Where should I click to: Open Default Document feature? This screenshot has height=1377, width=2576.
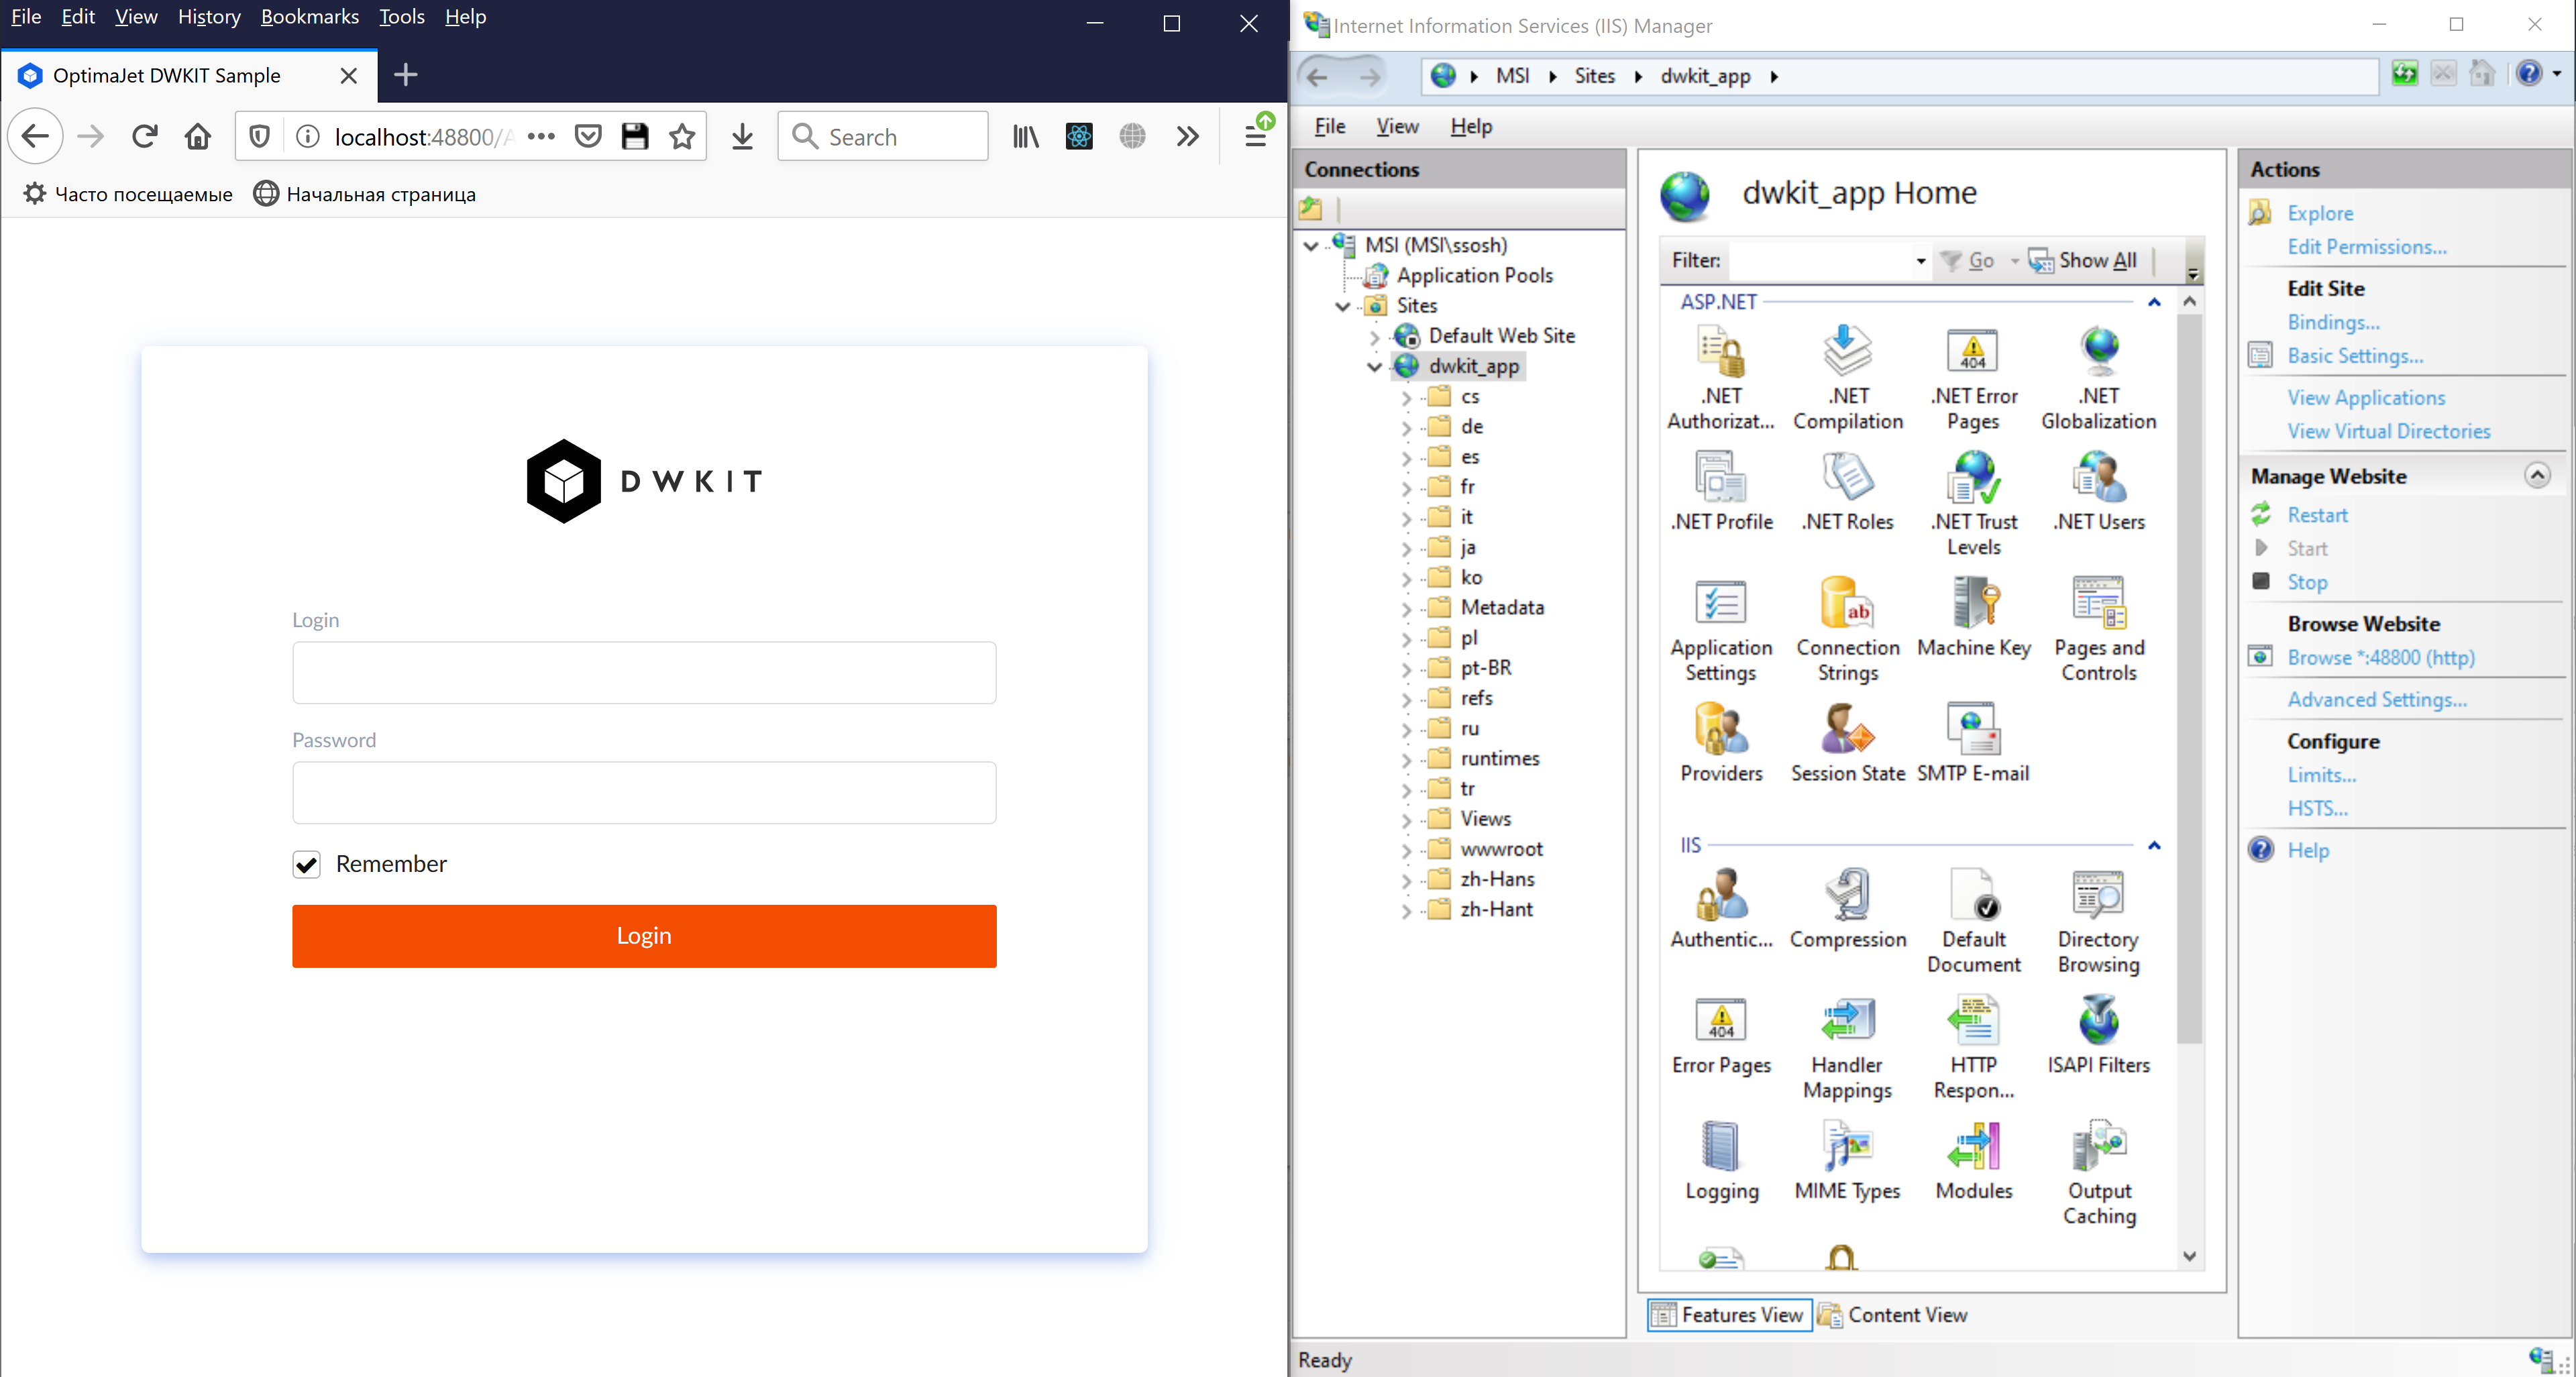pos(1973,922)
